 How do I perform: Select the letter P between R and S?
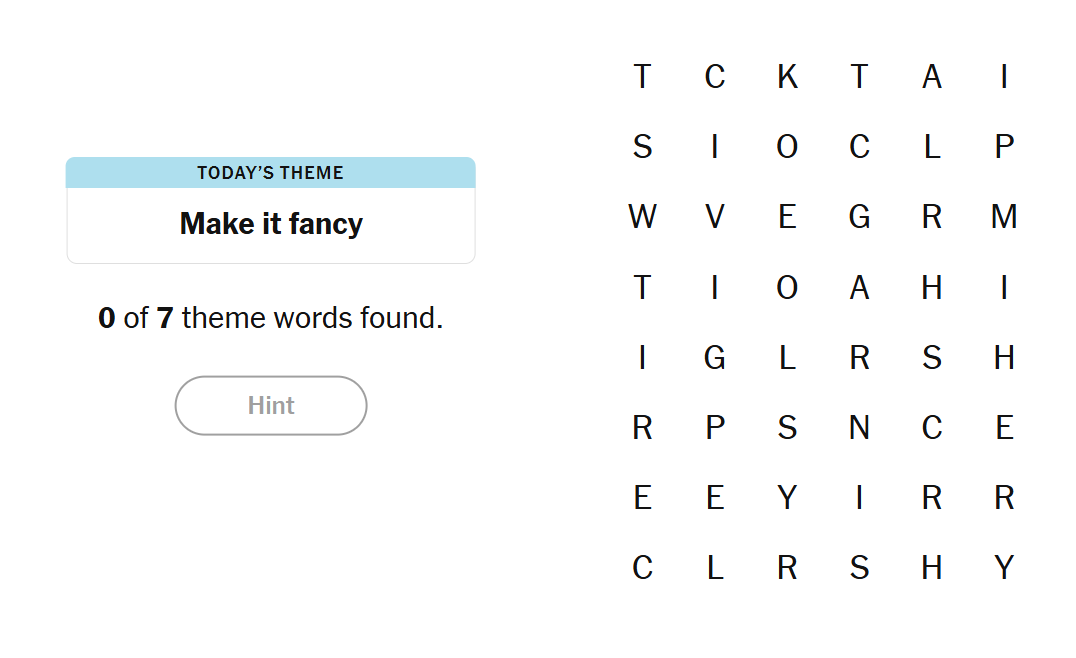point(714,428)
